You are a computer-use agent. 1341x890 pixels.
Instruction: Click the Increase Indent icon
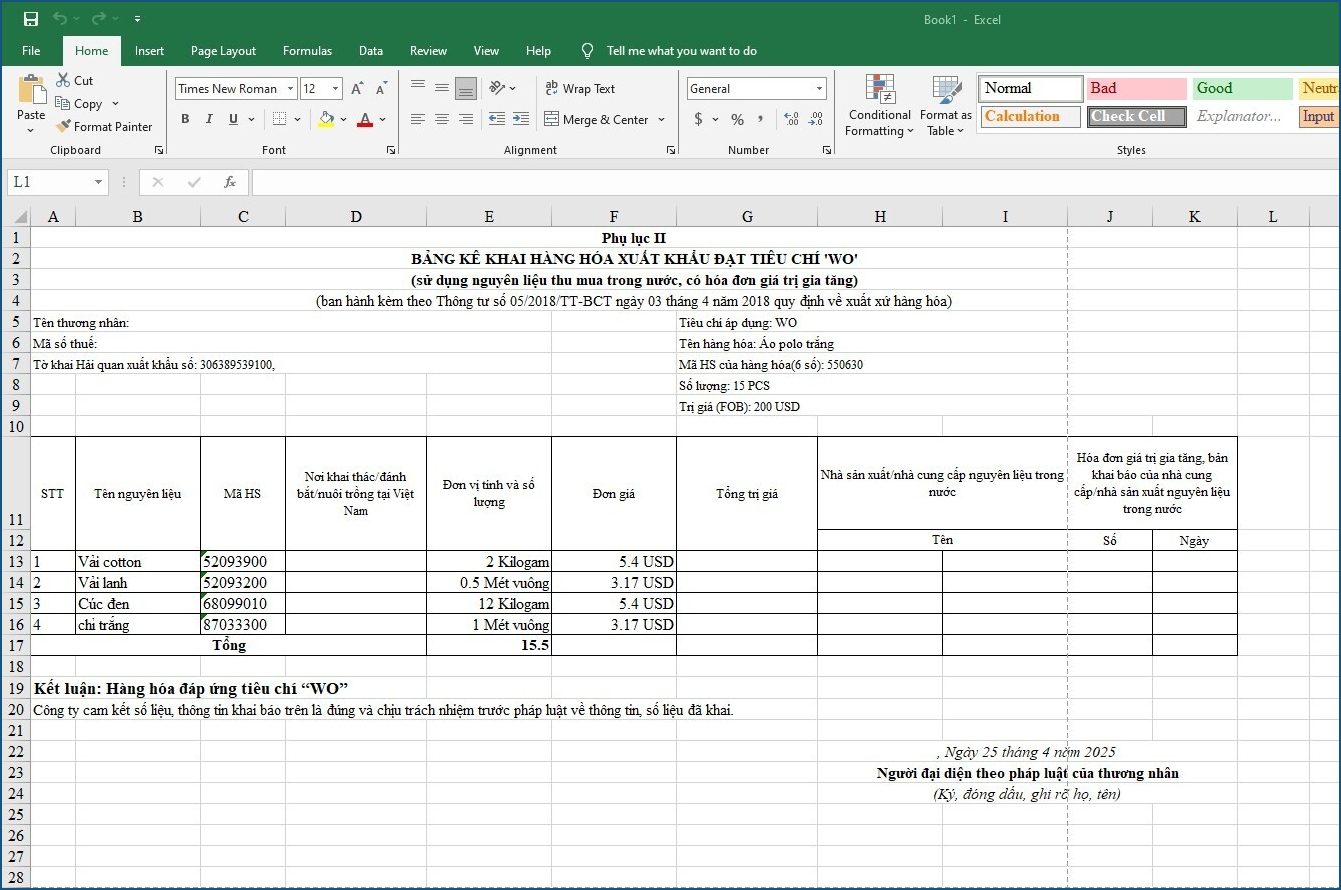click(x=520, y=119)
